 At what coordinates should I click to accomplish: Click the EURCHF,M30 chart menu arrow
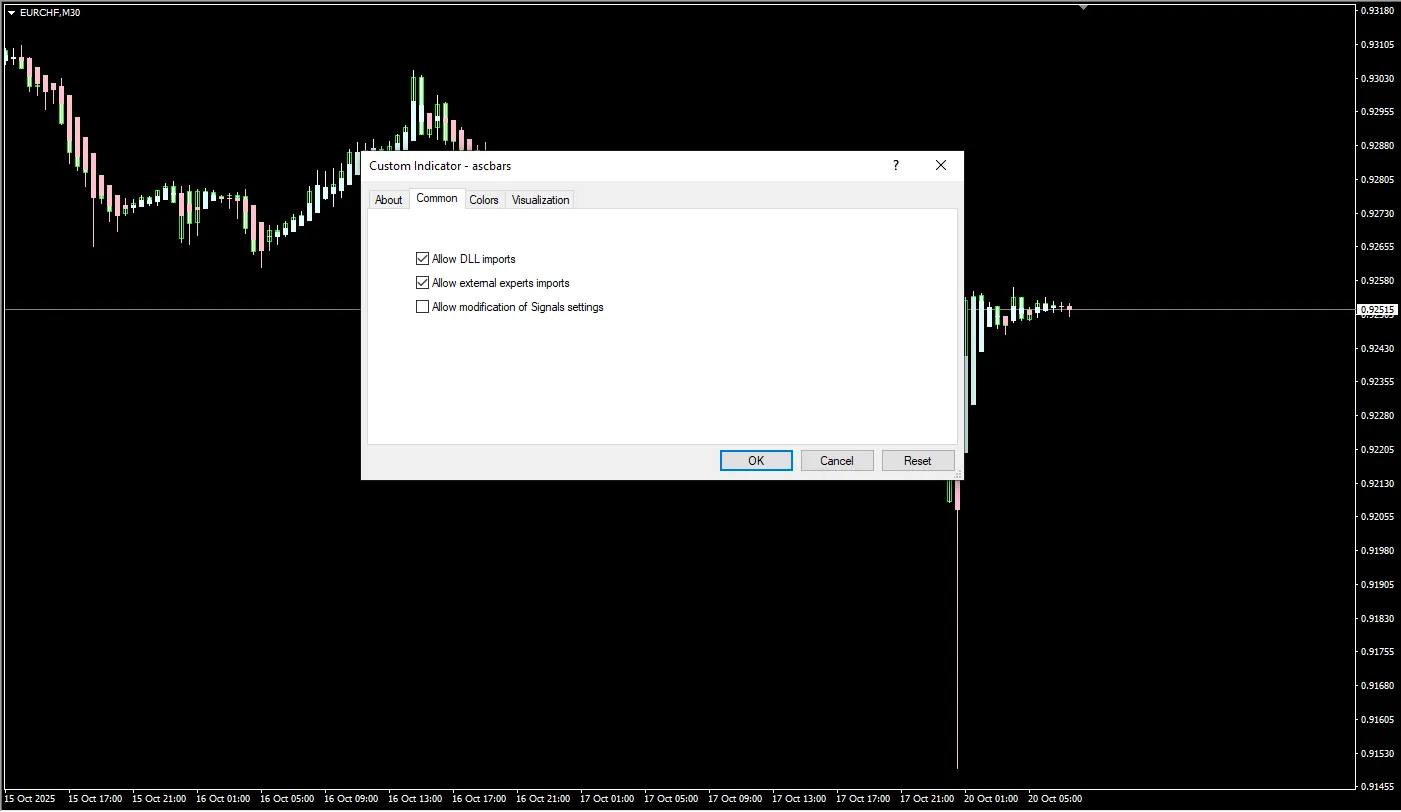[11, 12]
